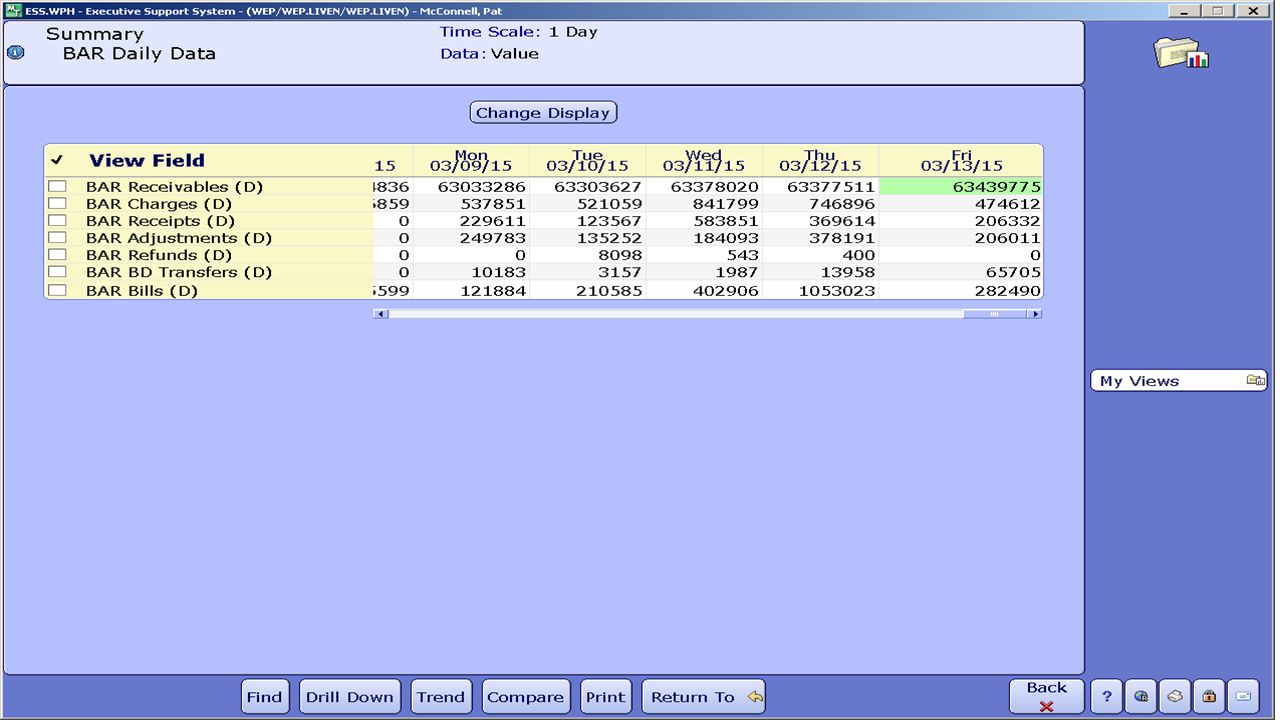Click the Compare button

[526, 697]
